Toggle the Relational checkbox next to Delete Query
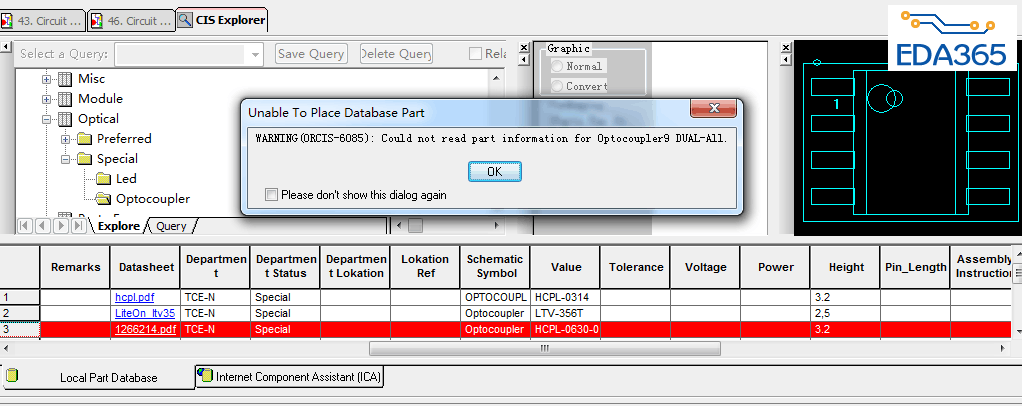Viewport: 1022px width, 406px height. click(x=476, y=54)
